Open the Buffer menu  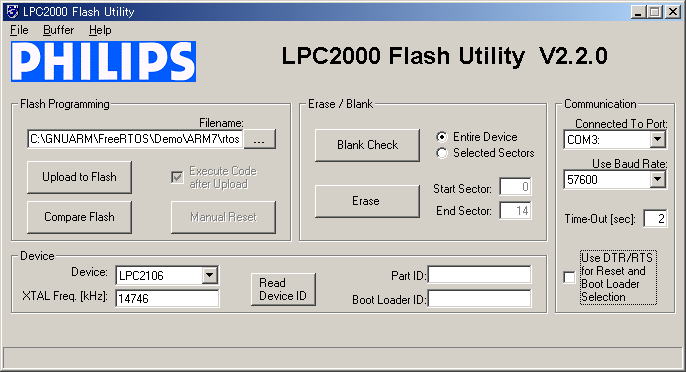58,30
